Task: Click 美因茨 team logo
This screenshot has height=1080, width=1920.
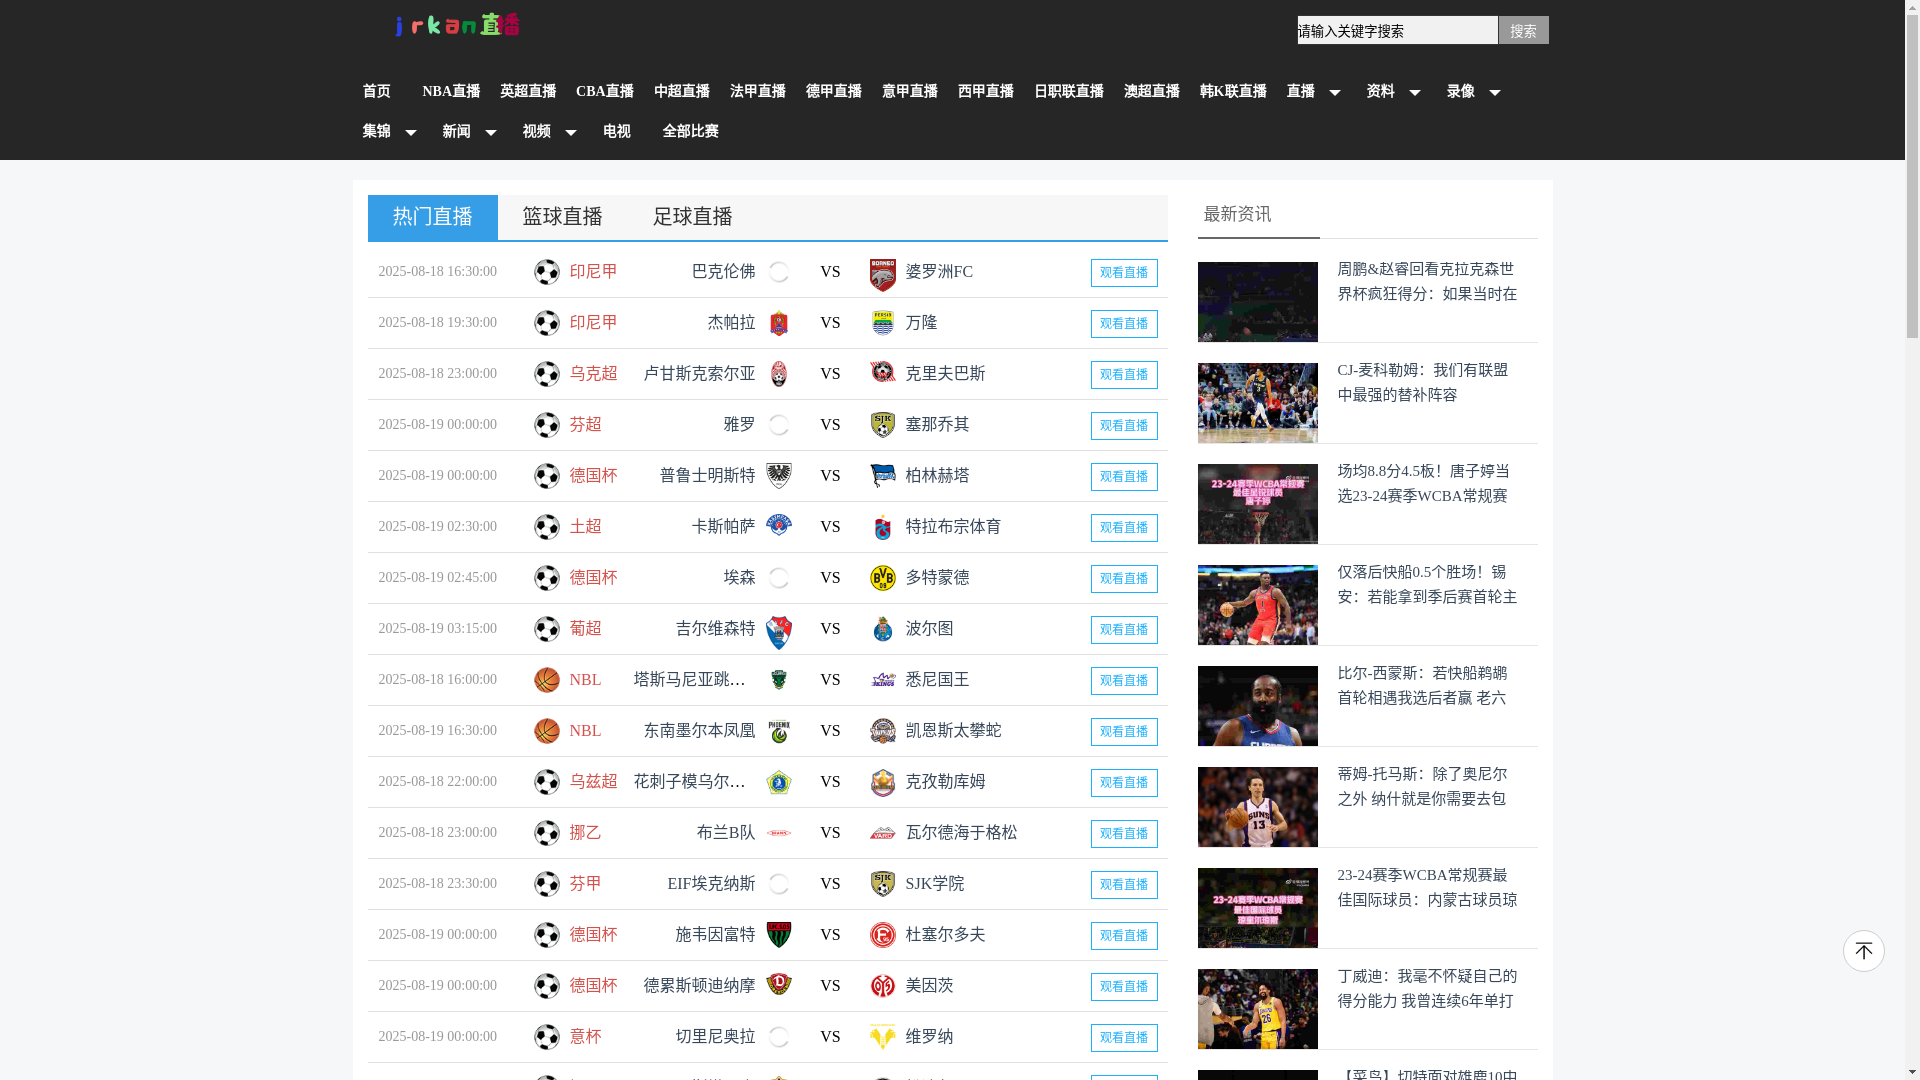Action: (x=882, y=986)
